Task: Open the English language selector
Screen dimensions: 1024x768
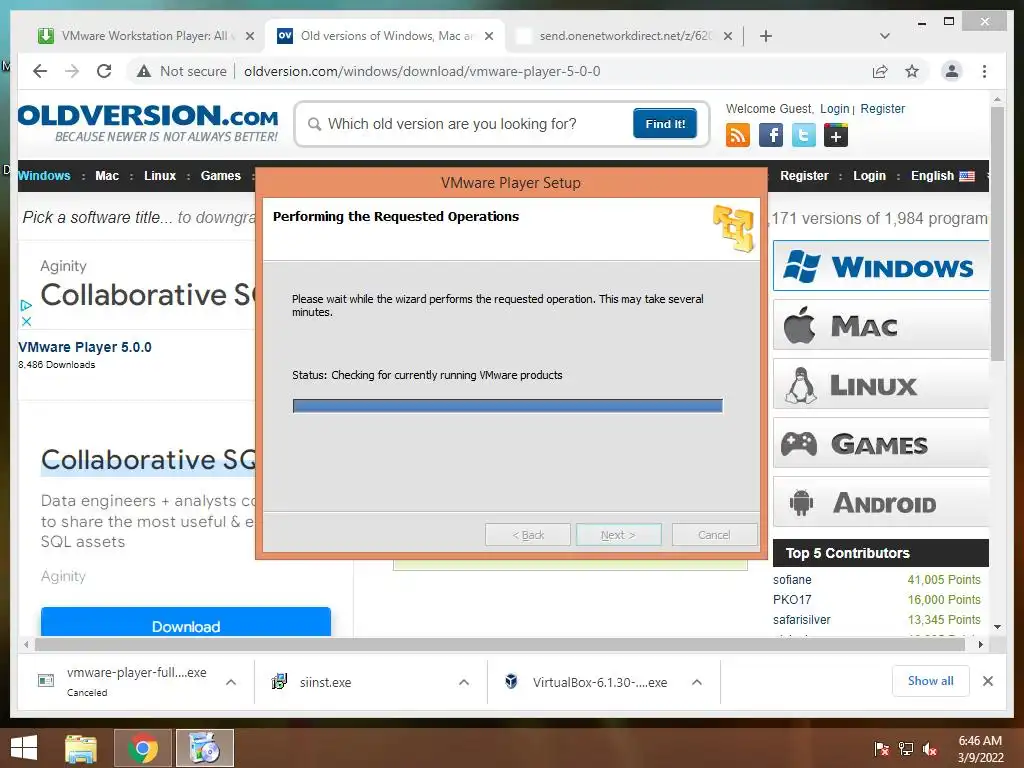Action: point(942,176)
